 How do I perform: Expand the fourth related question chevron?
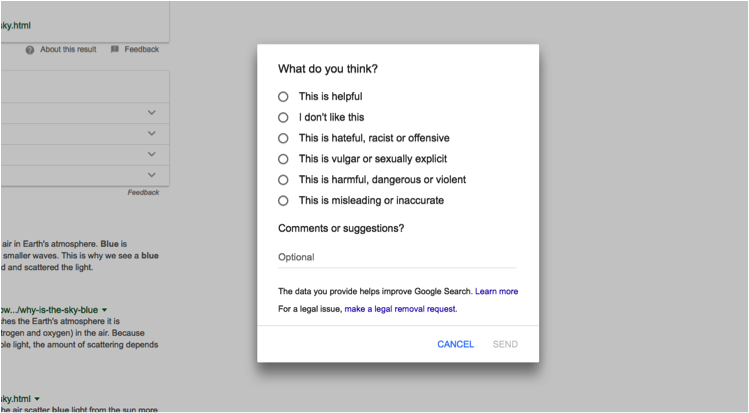pyautogui.click(x=152, y=174)
